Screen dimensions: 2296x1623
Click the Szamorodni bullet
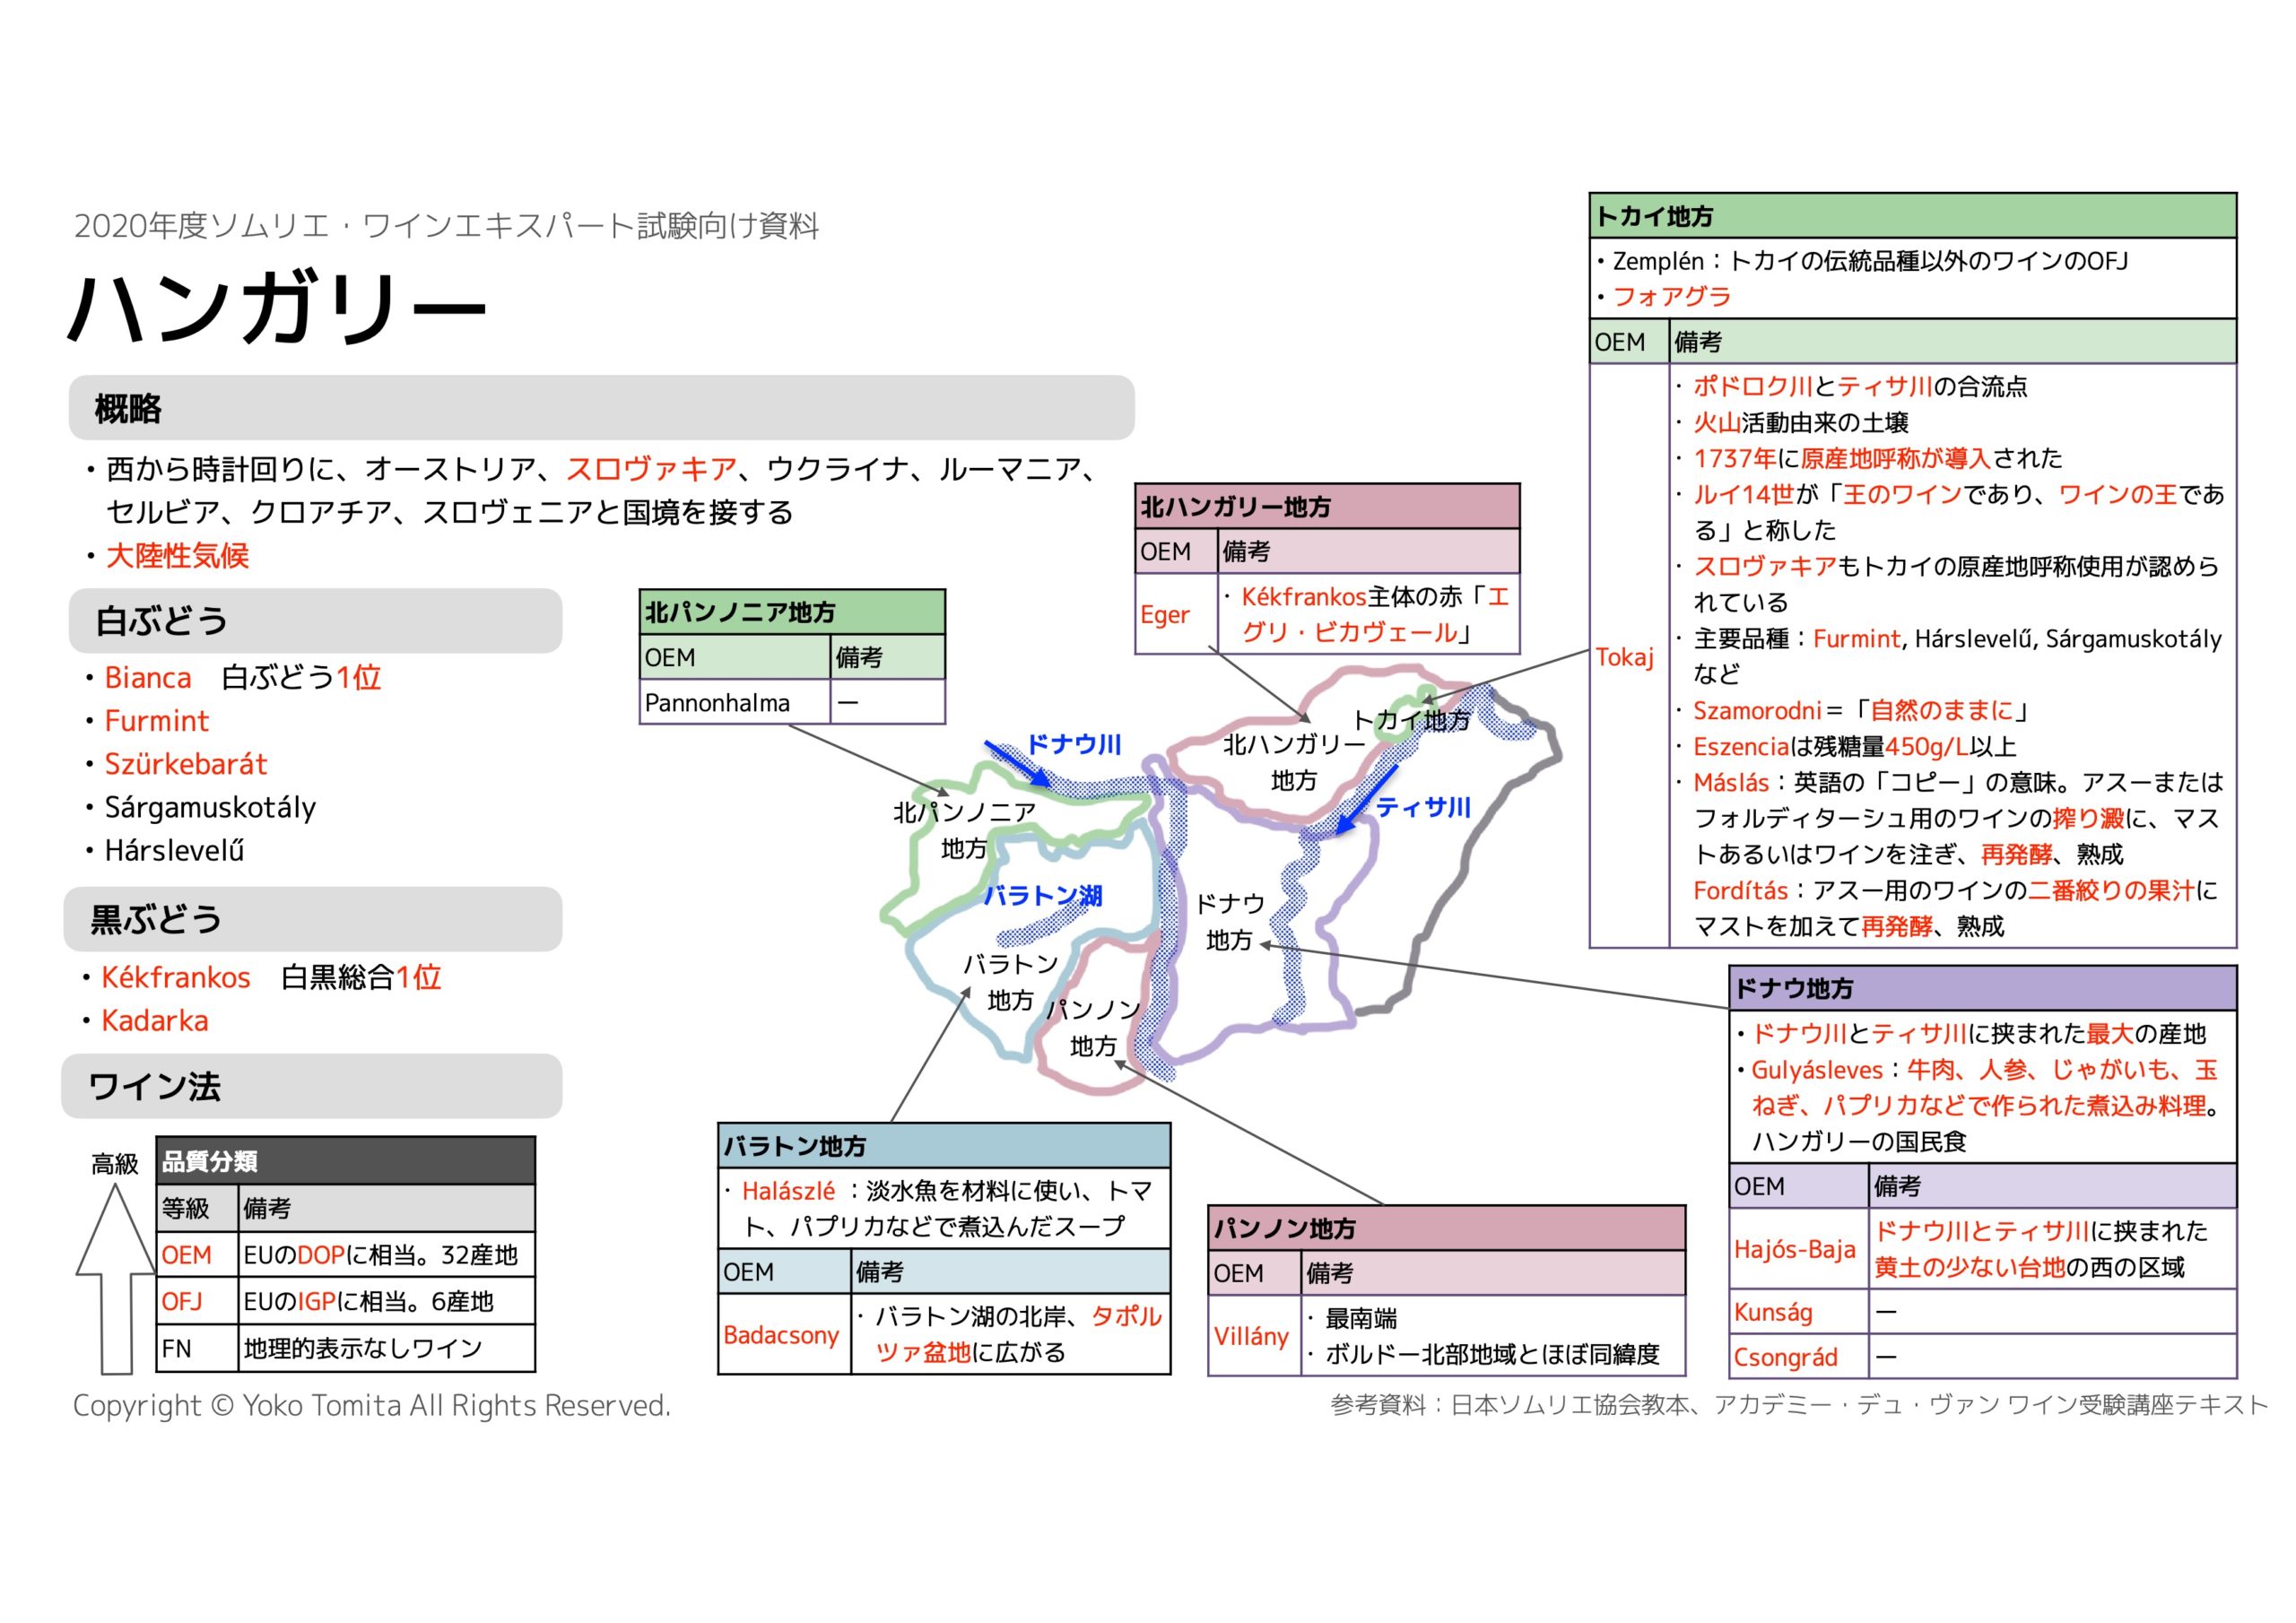(x=1861, y=711)
